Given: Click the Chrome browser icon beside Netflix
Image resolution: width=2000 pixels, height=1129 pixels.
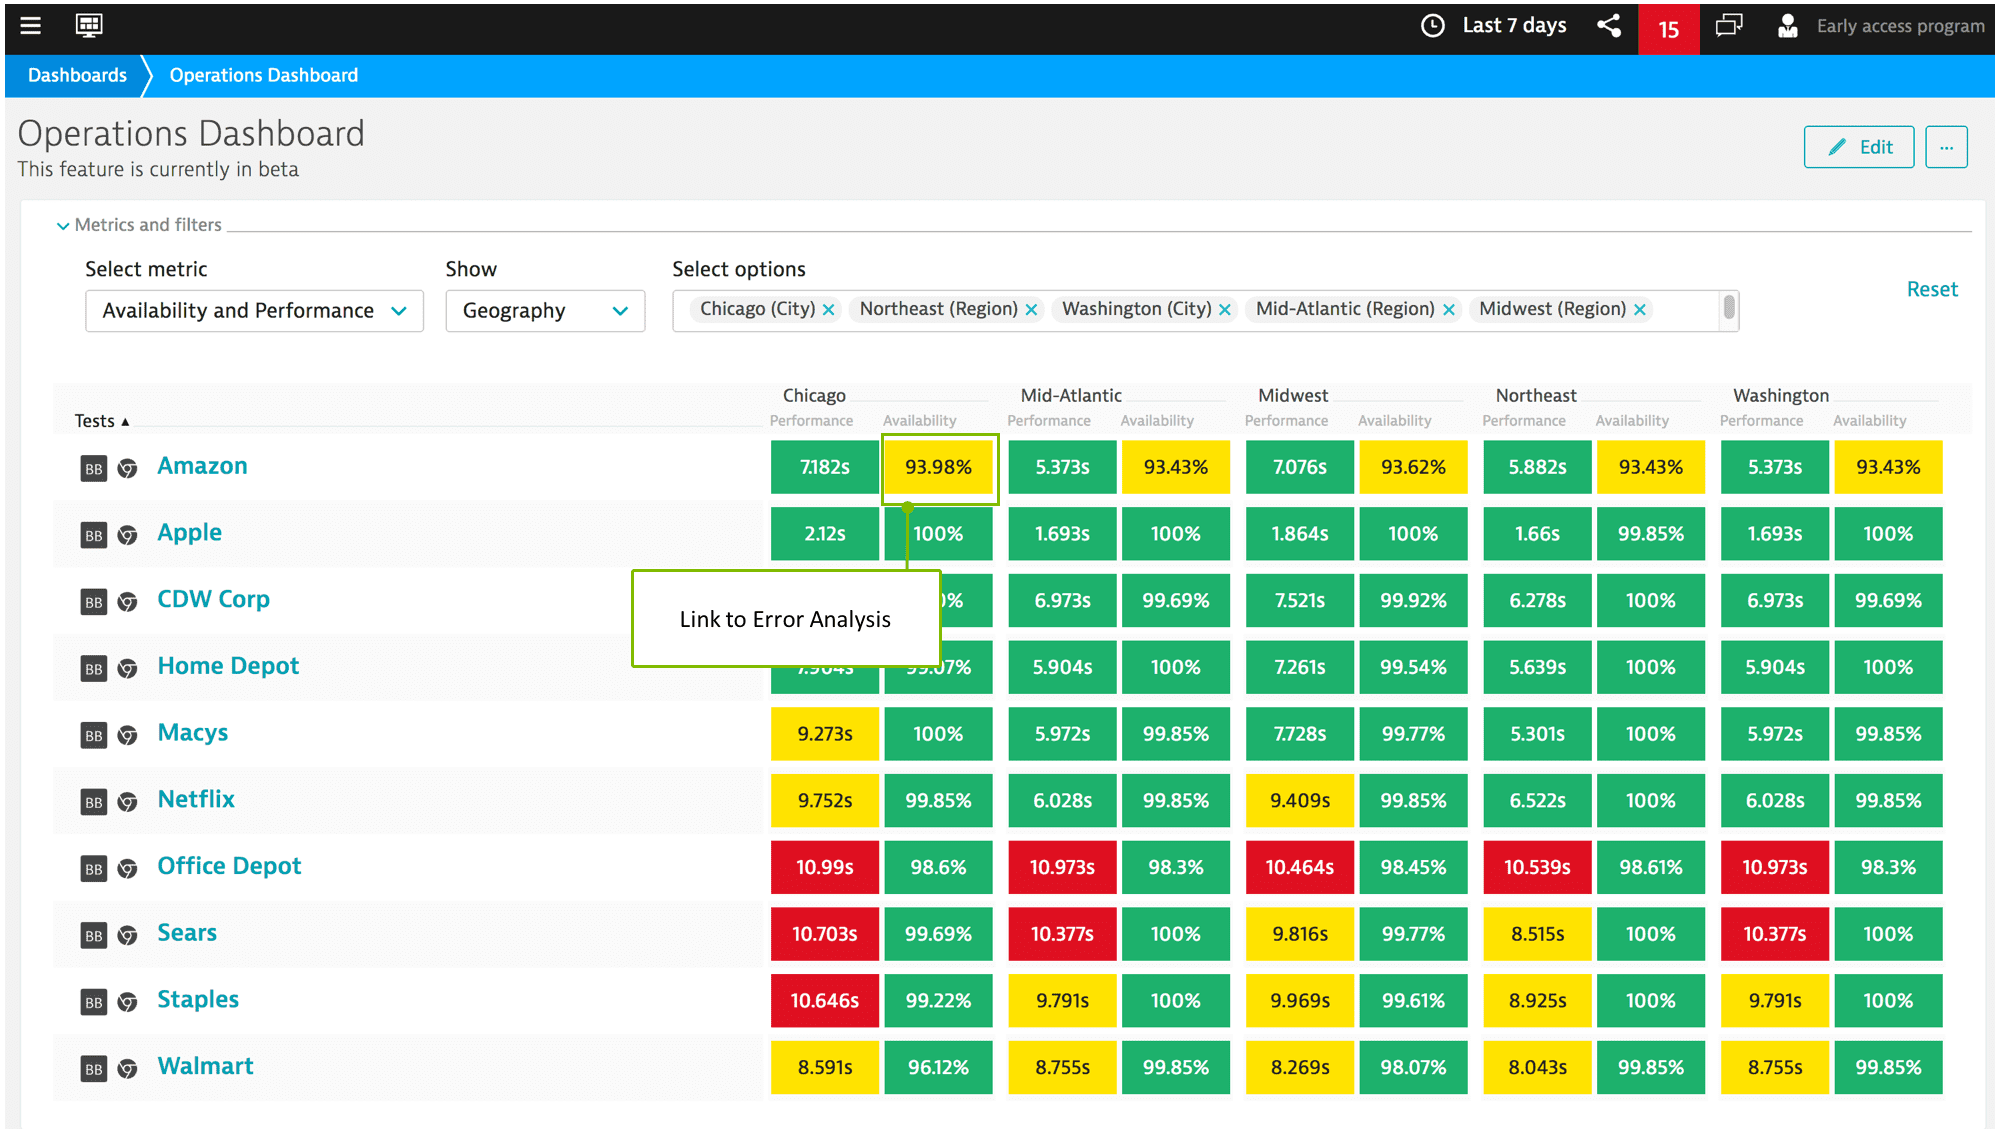Looking at the screenshot, I should pos(127,802).
